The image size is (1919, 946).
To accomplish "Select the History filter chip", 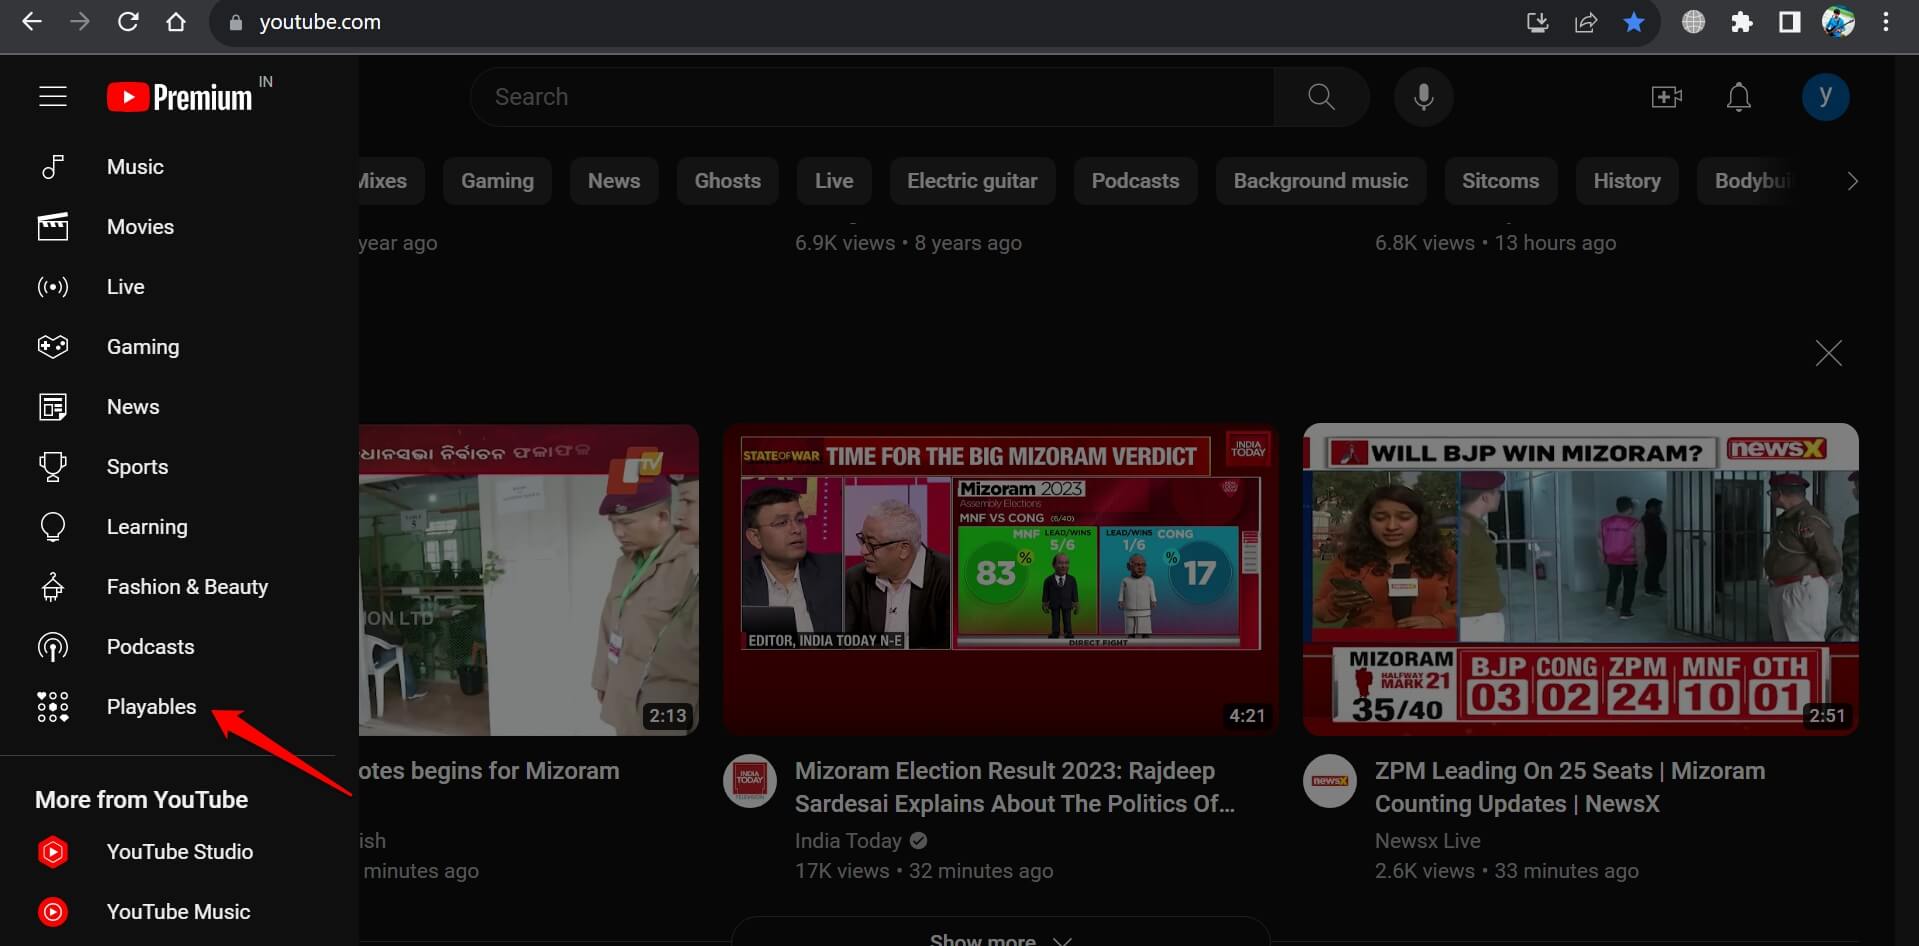I will point(1627,181).
